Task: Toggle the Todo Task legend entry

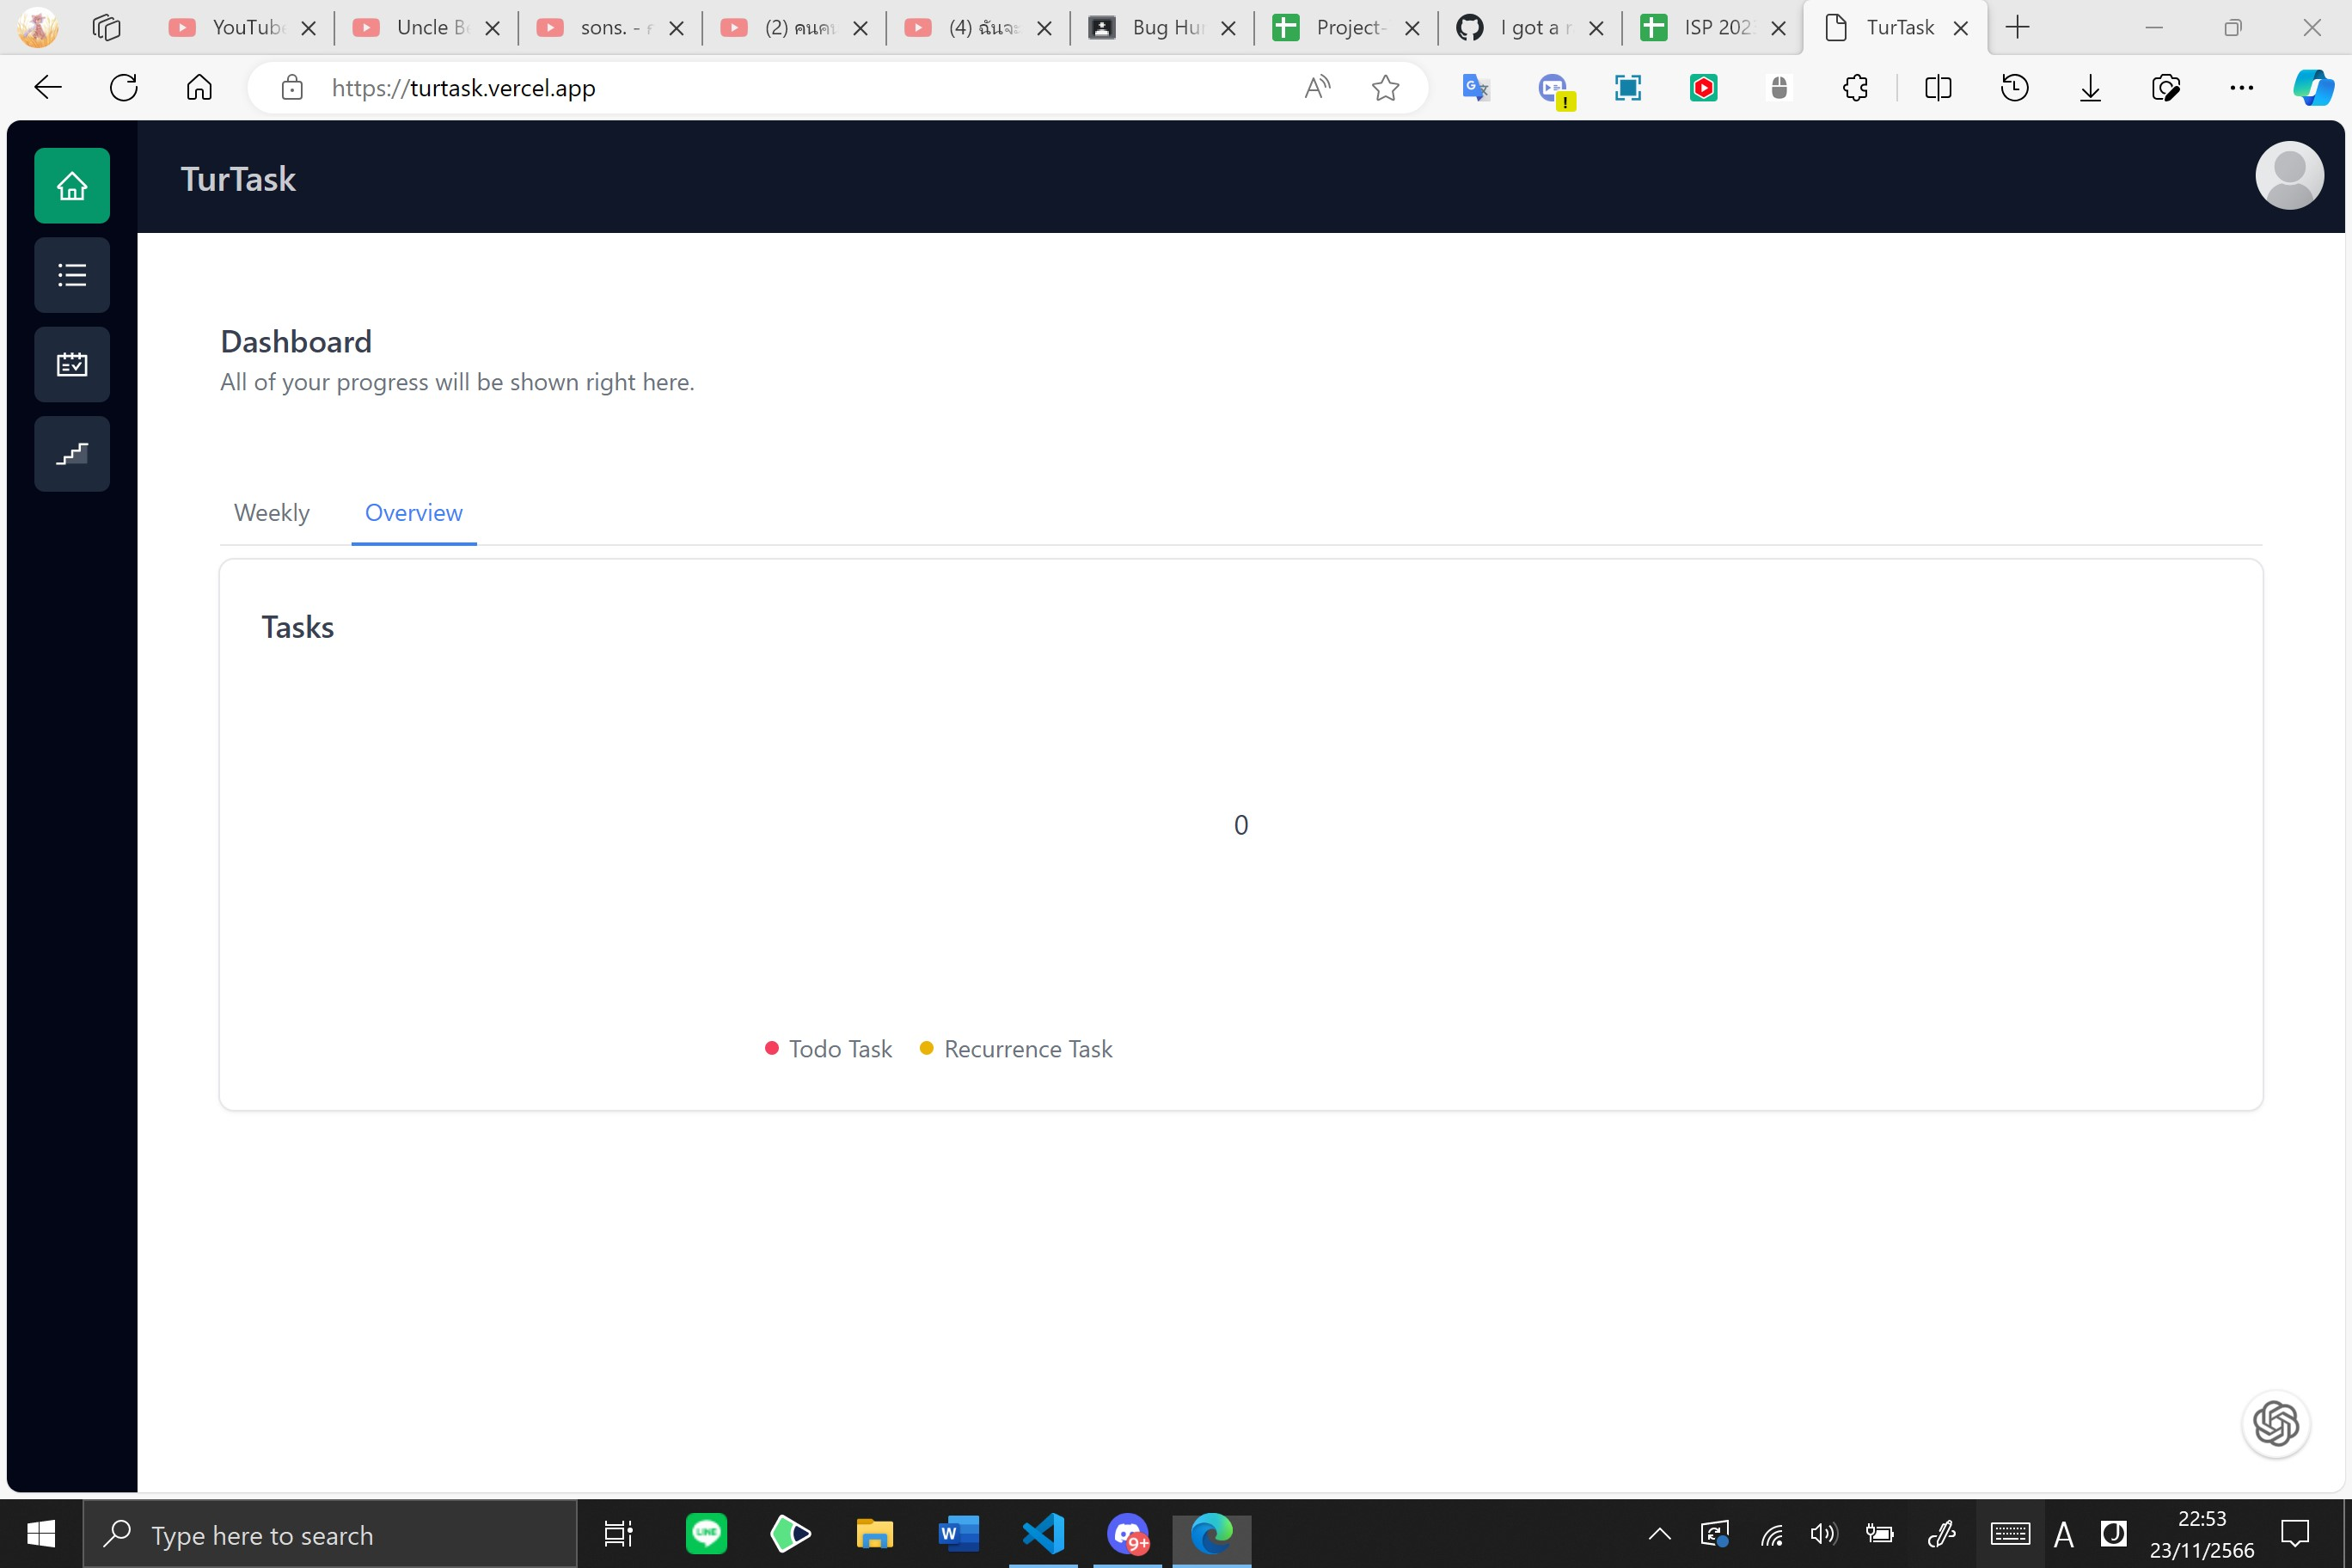Action: (827, 1048)
